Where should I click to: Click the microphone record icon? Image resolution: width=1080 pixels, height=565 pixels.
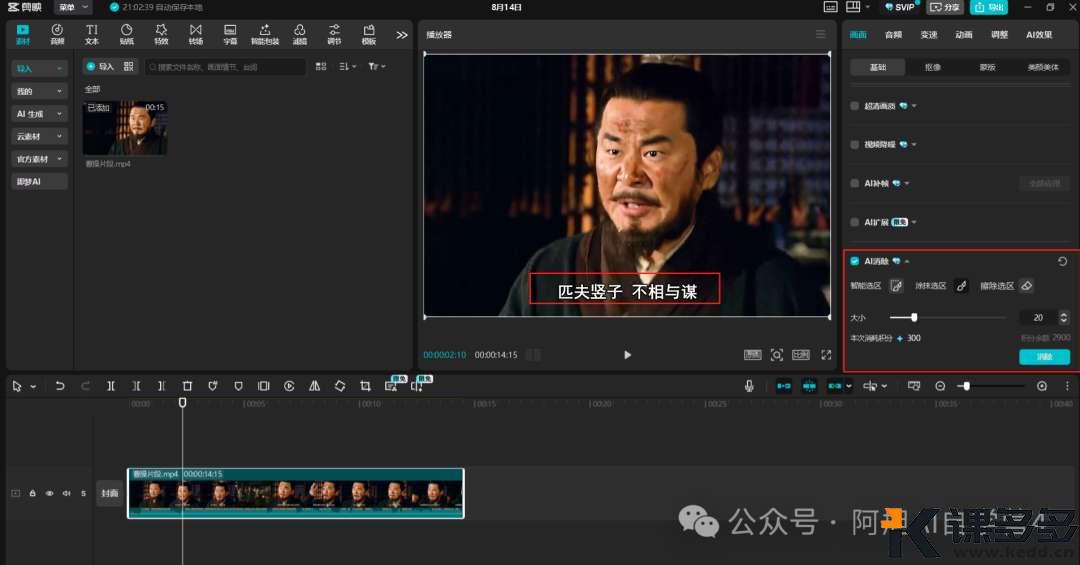749,386
